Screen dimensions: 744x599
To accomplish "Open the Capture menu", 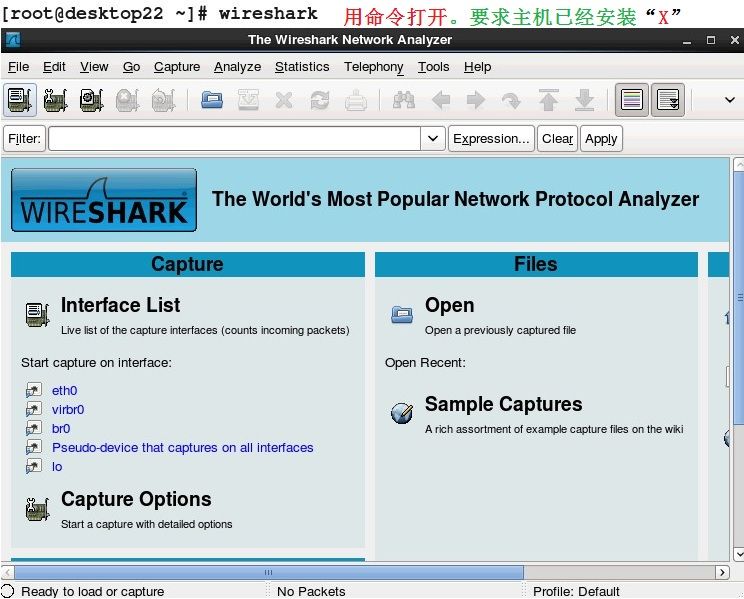I will [177, 67].
